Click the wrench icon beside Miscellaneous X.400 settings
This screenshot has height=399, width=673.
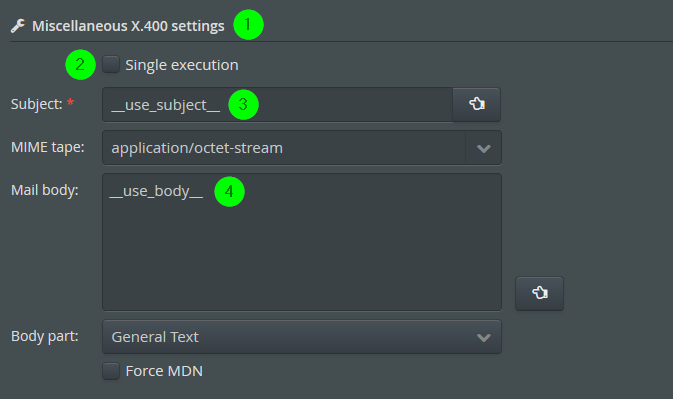[x=18, y=26]
